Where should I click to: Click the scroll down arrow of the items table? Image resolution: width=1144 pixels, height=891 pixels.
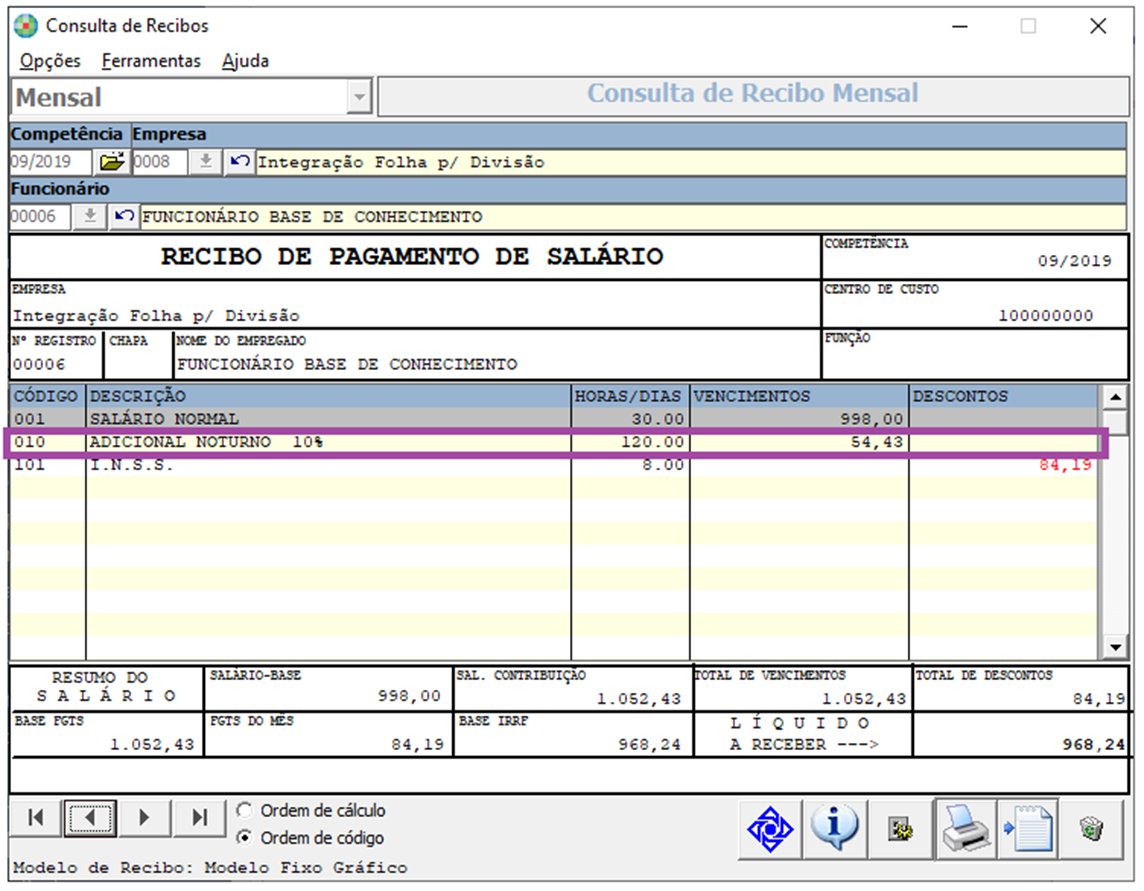(x=1114, y=647)
